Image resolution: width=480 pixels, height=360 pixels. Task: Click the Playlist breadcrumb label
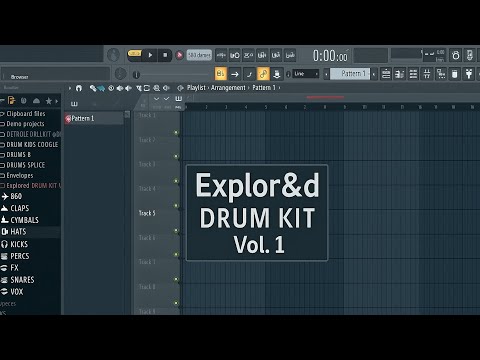point(196,88)
